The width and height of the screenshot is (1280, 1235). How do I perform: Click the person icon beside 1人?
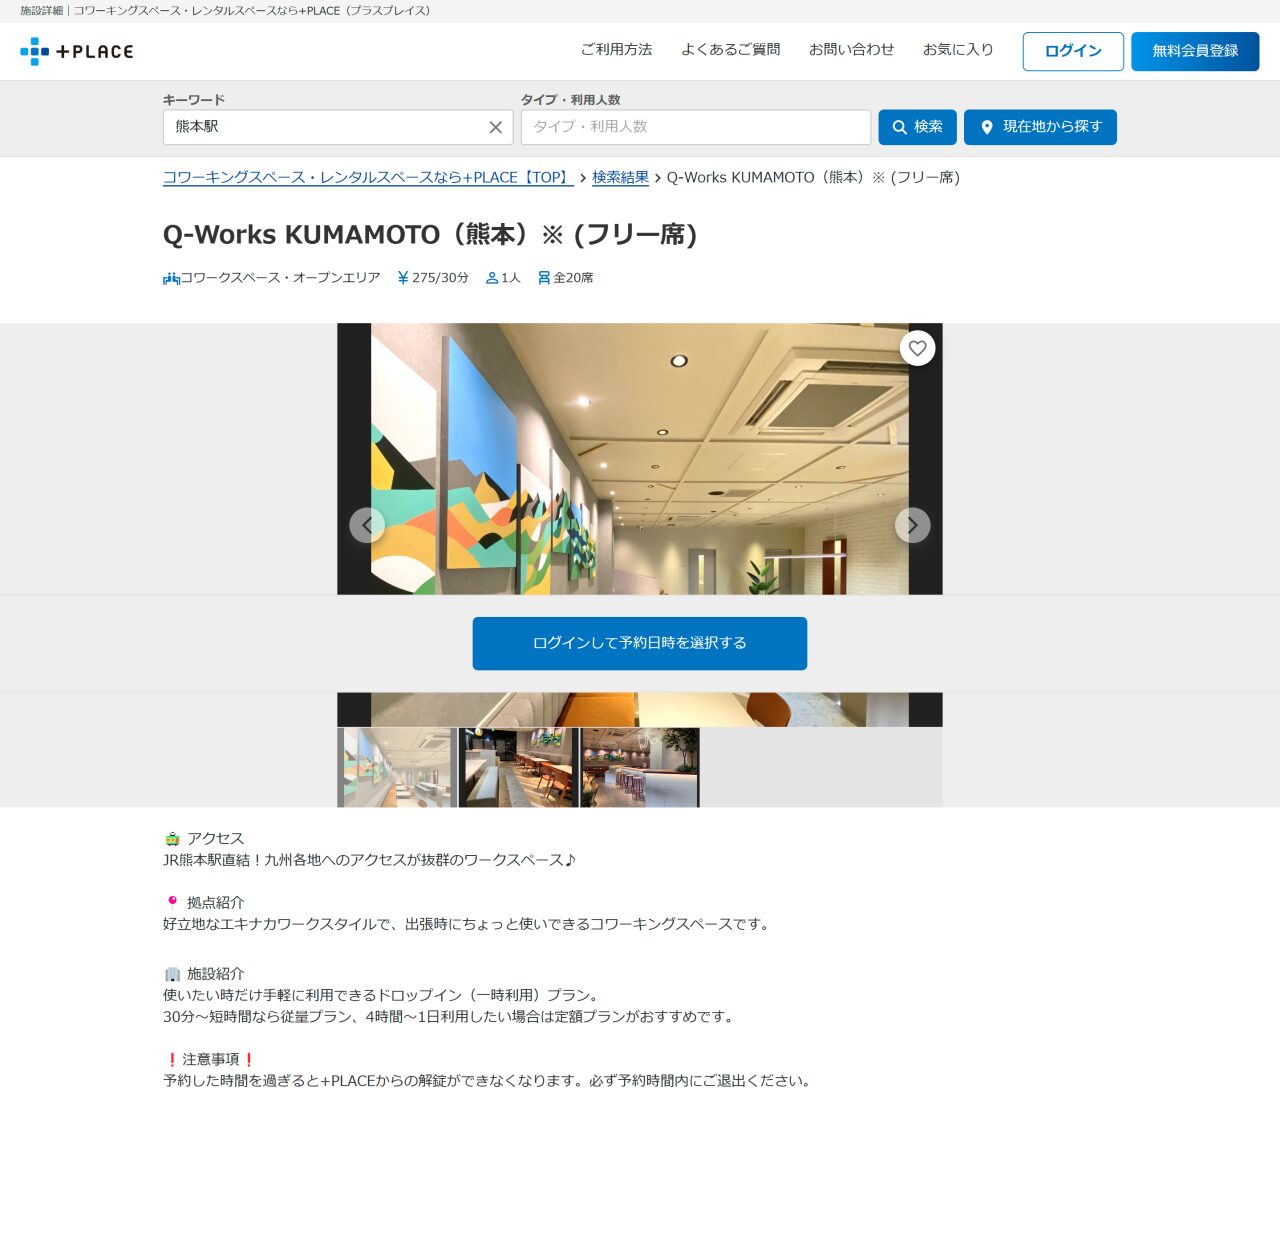492,278
